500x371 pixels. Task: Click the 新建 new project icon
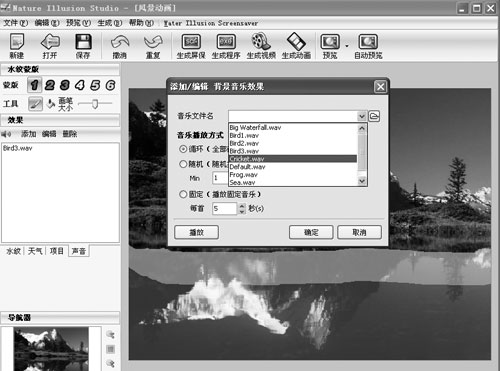click(17, 46)
